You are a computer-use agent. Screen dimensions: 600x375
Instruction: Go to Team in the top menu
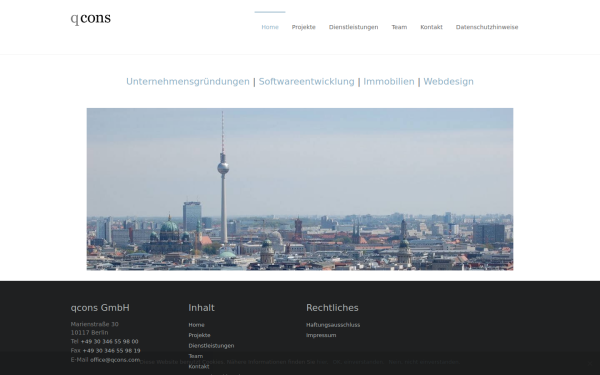399,27
